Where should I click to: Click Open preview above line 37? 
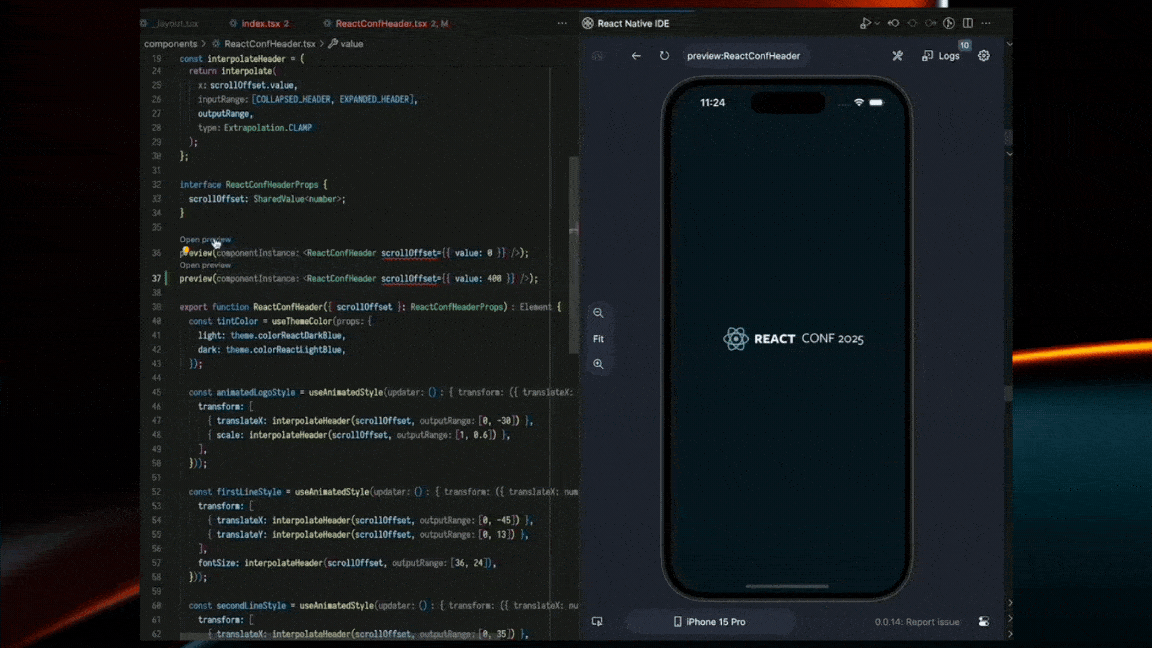point(205,265)
